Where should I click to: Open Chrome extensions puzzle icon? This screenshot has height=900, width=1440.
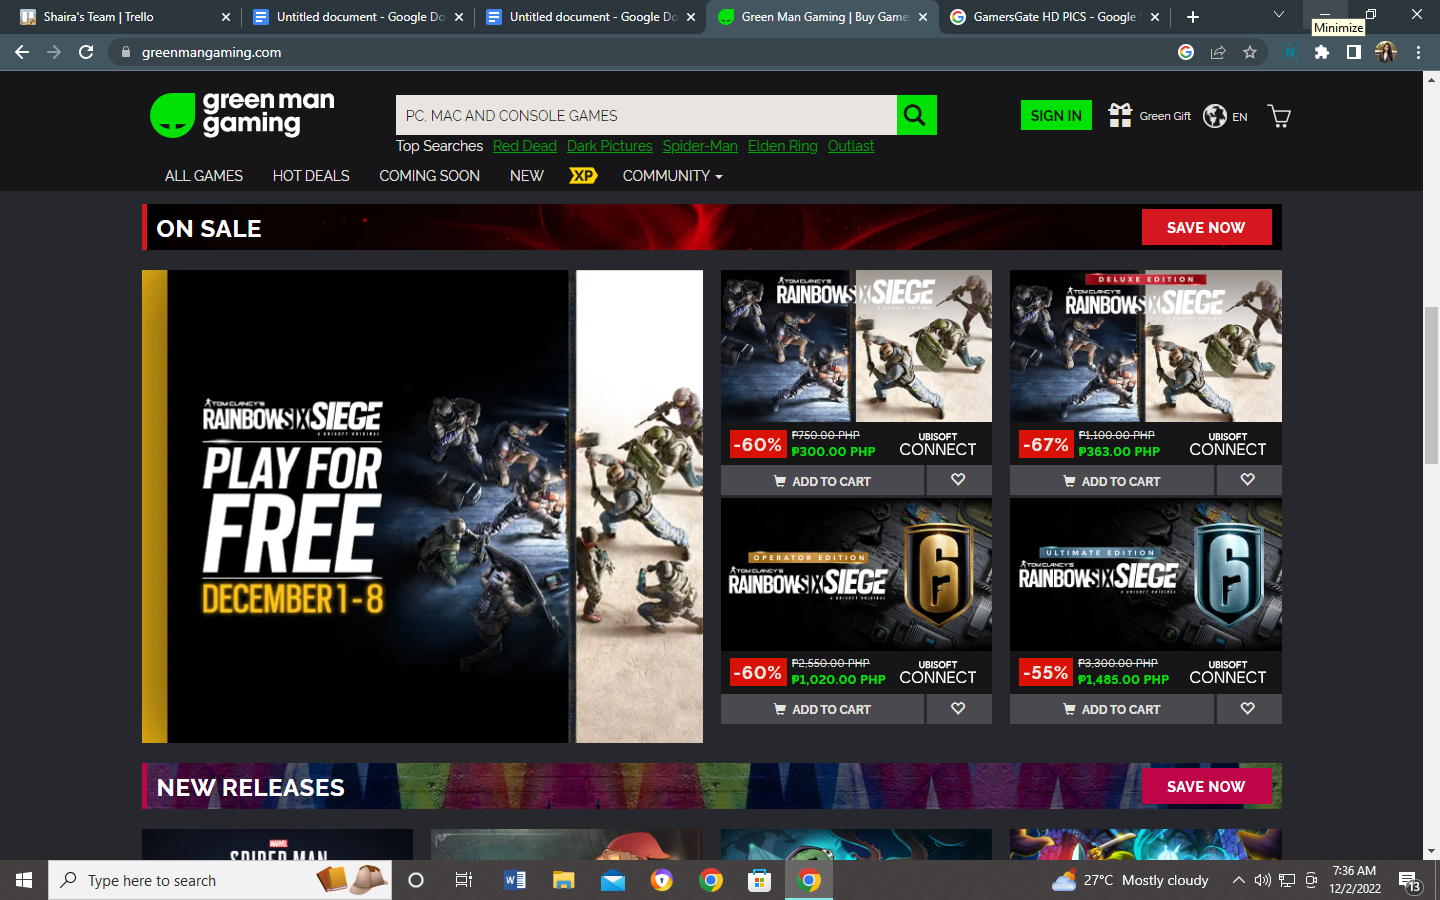click(1322, 52)
